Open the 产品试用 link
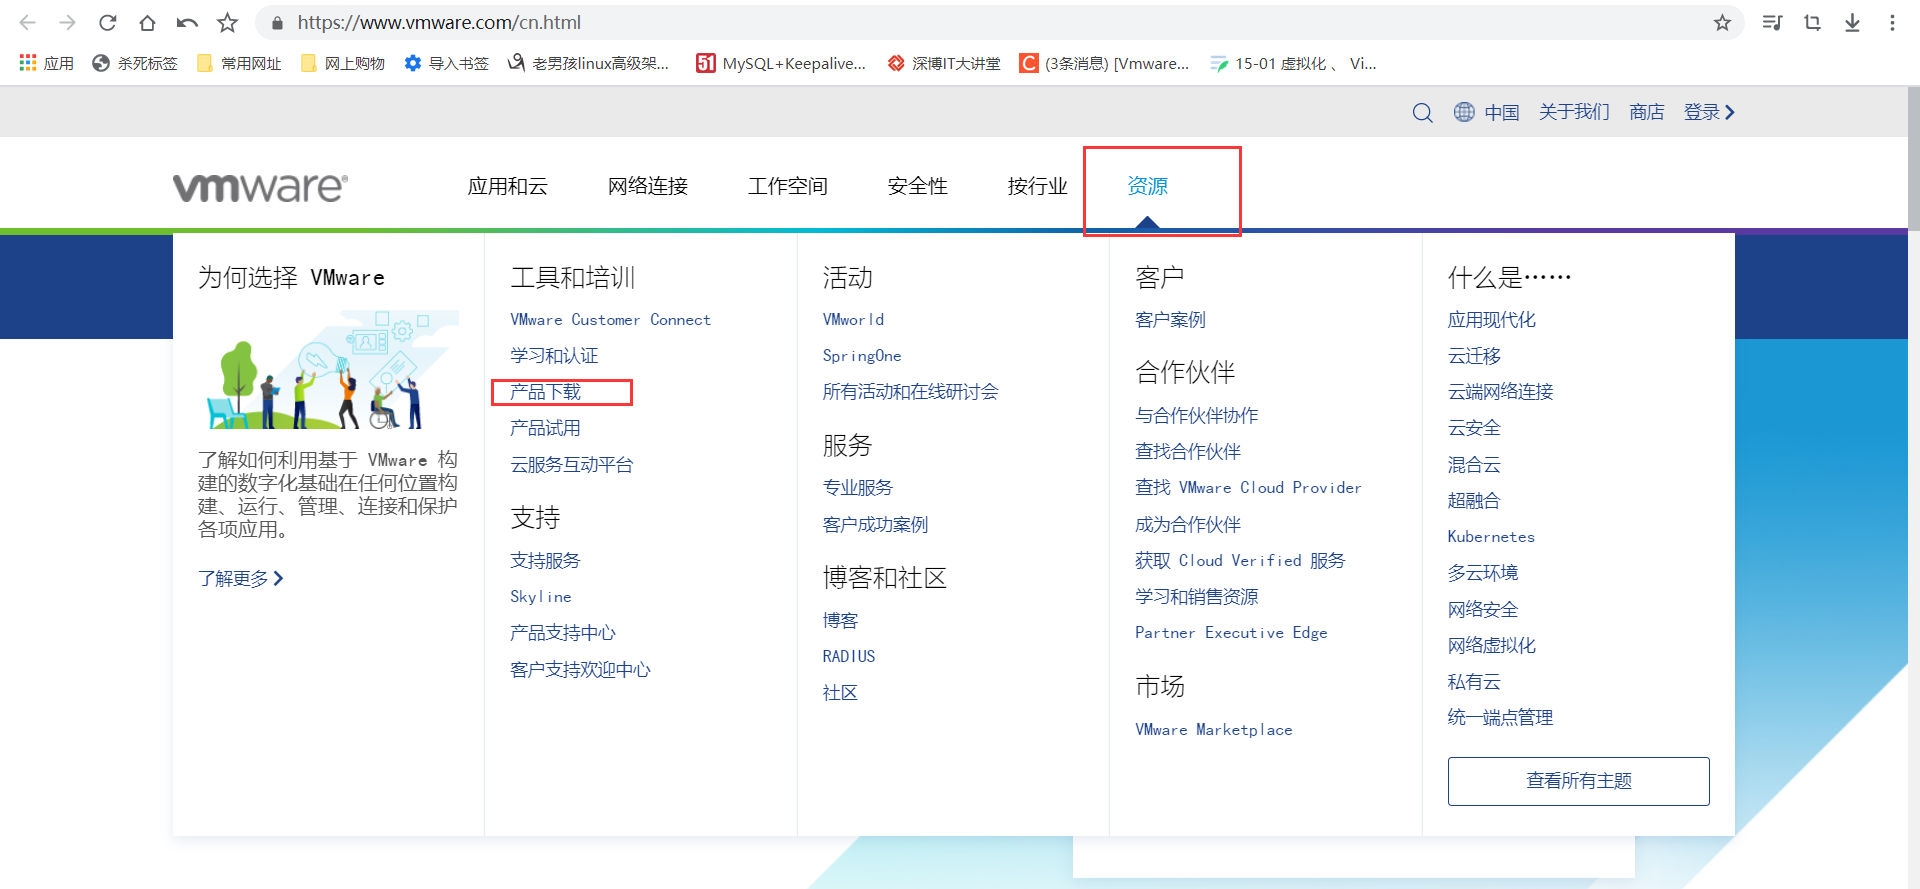The image size is (1920, 889). pos(545,428)
